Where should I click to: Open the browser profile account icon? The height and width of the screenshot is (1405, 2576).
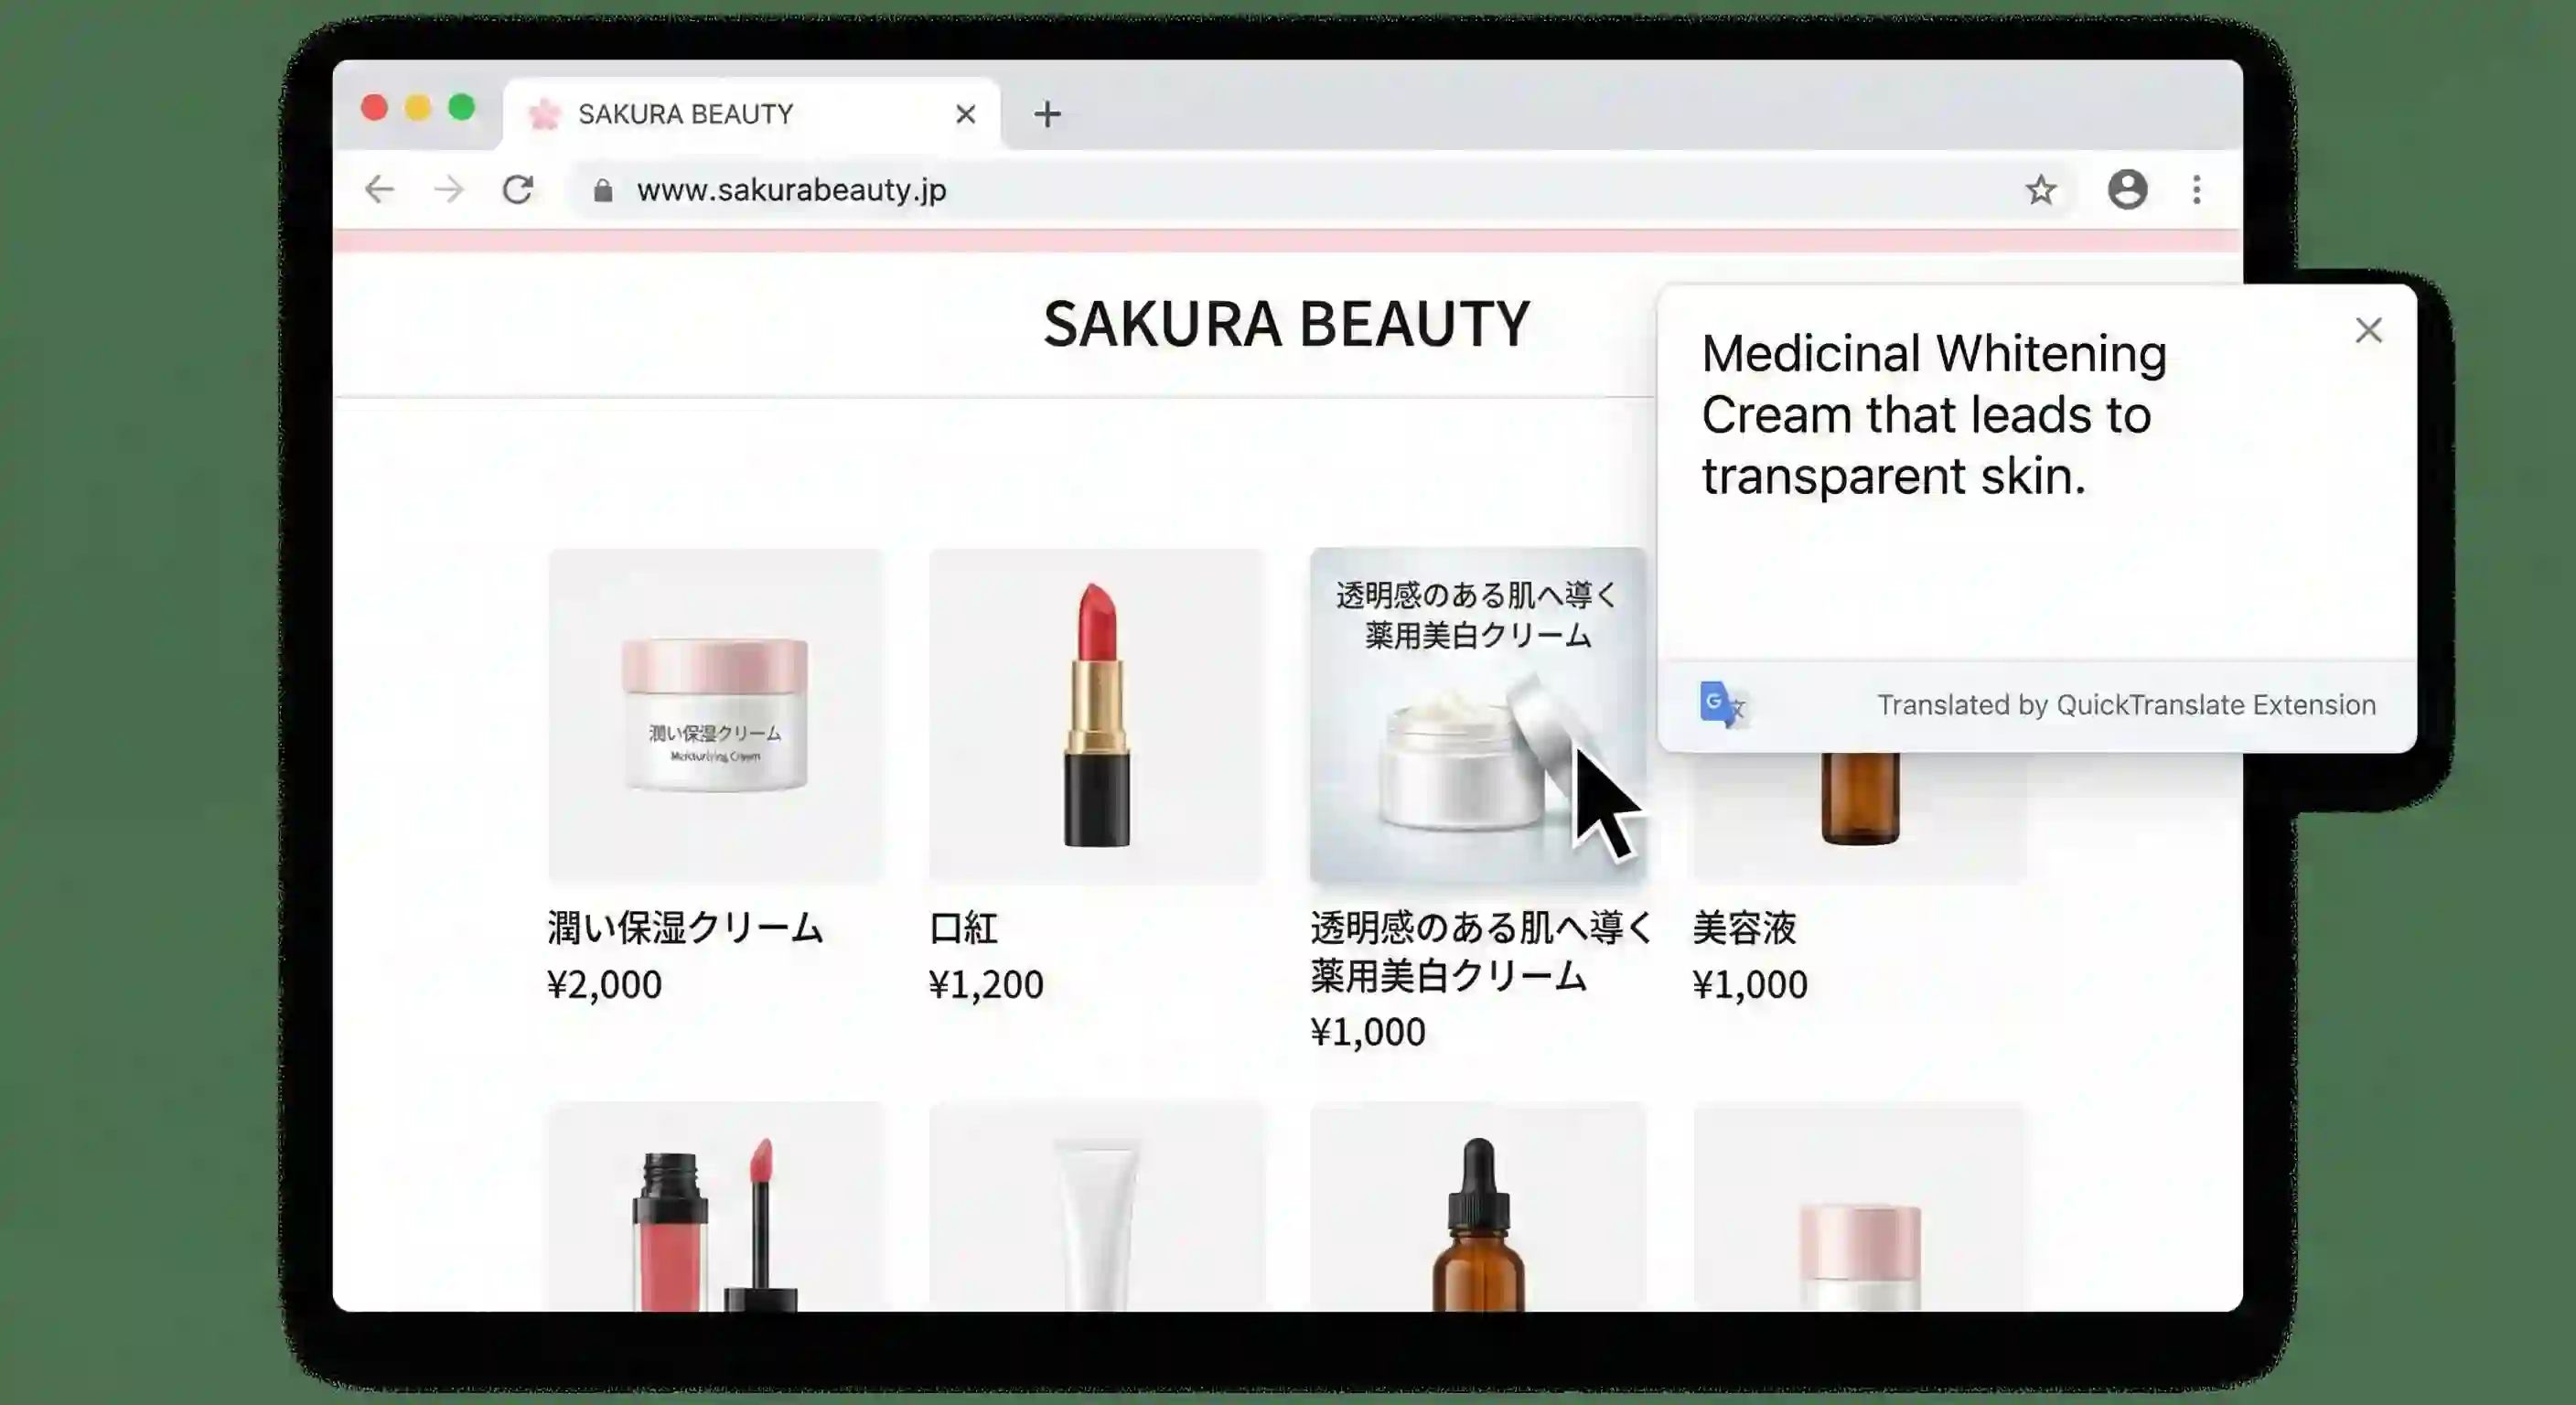(2128, 190)
